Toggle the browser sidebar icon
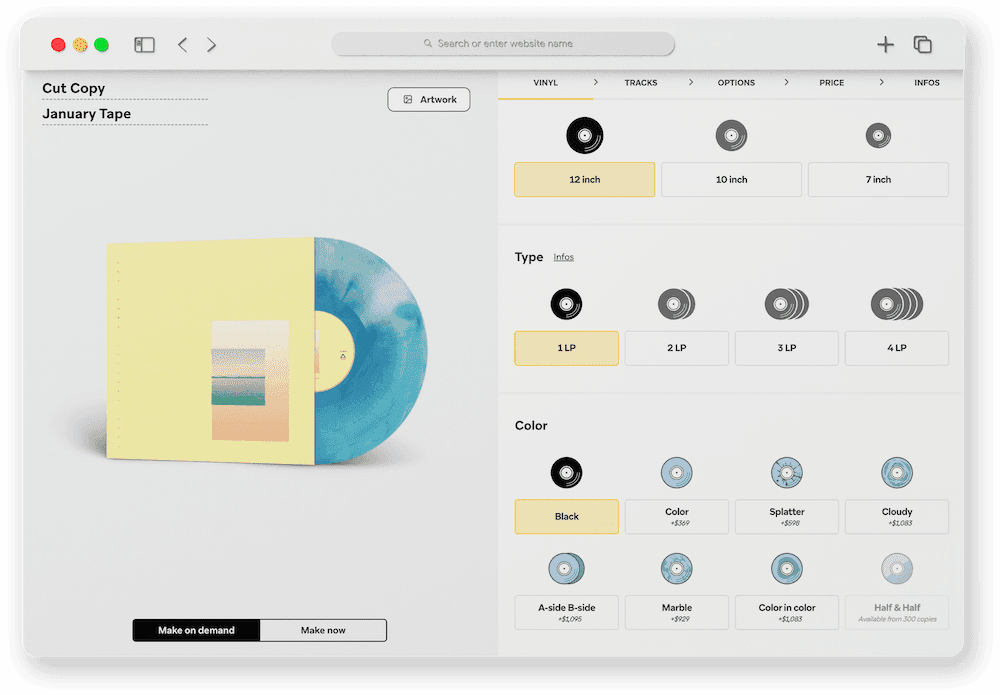1000x695 pixels. click(144, 44)
